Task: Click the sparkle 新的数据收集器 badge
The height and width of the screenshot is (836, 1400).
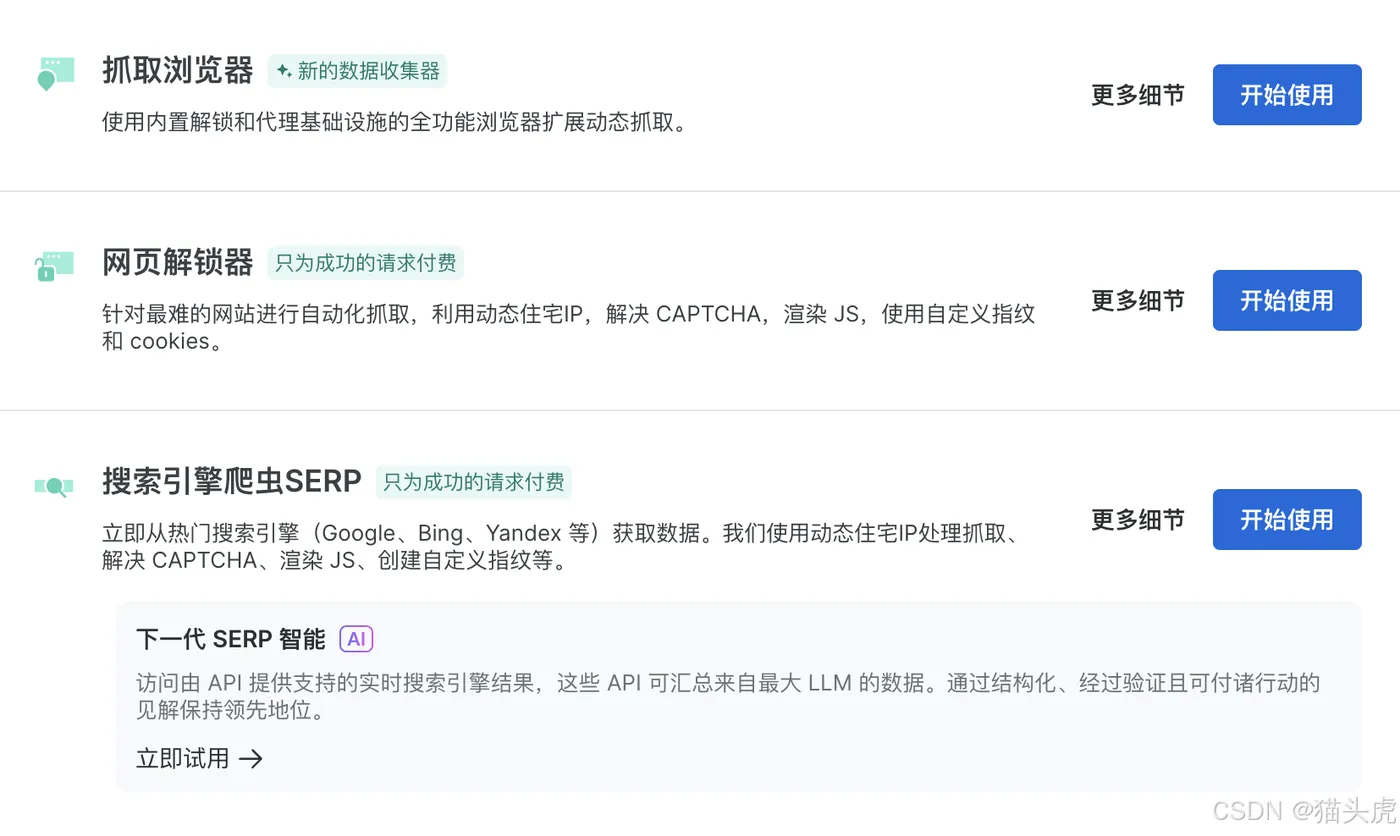Action: pos(357,71)
